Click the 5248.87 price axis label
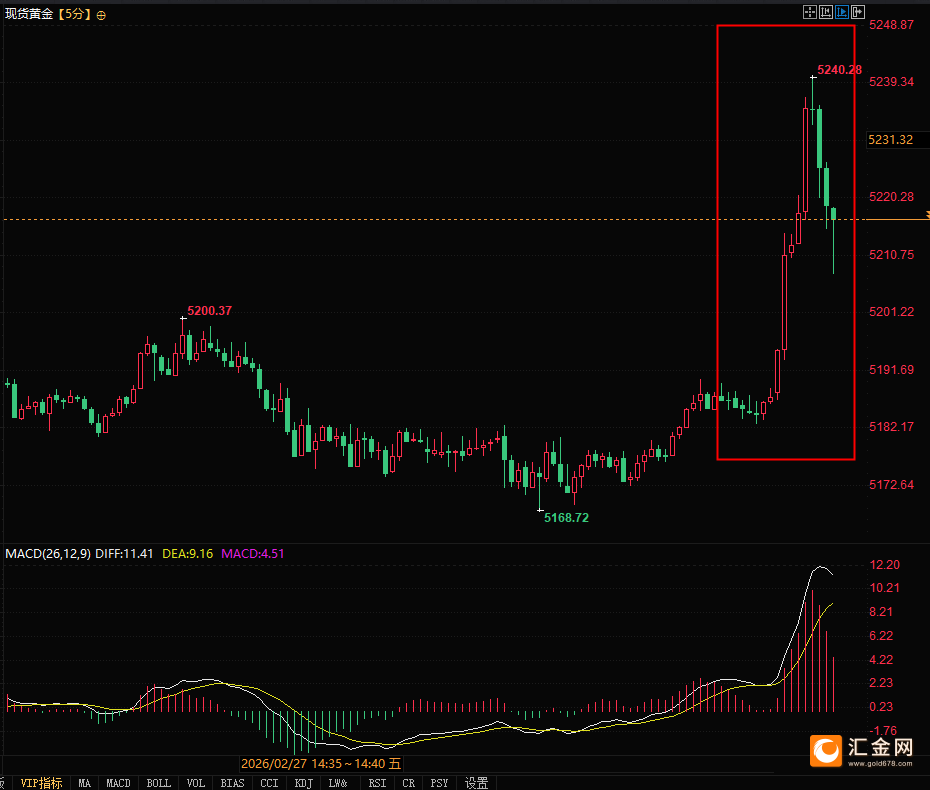Image resolution: width=930 pixels, height=790 pixels. click(891, 25)
